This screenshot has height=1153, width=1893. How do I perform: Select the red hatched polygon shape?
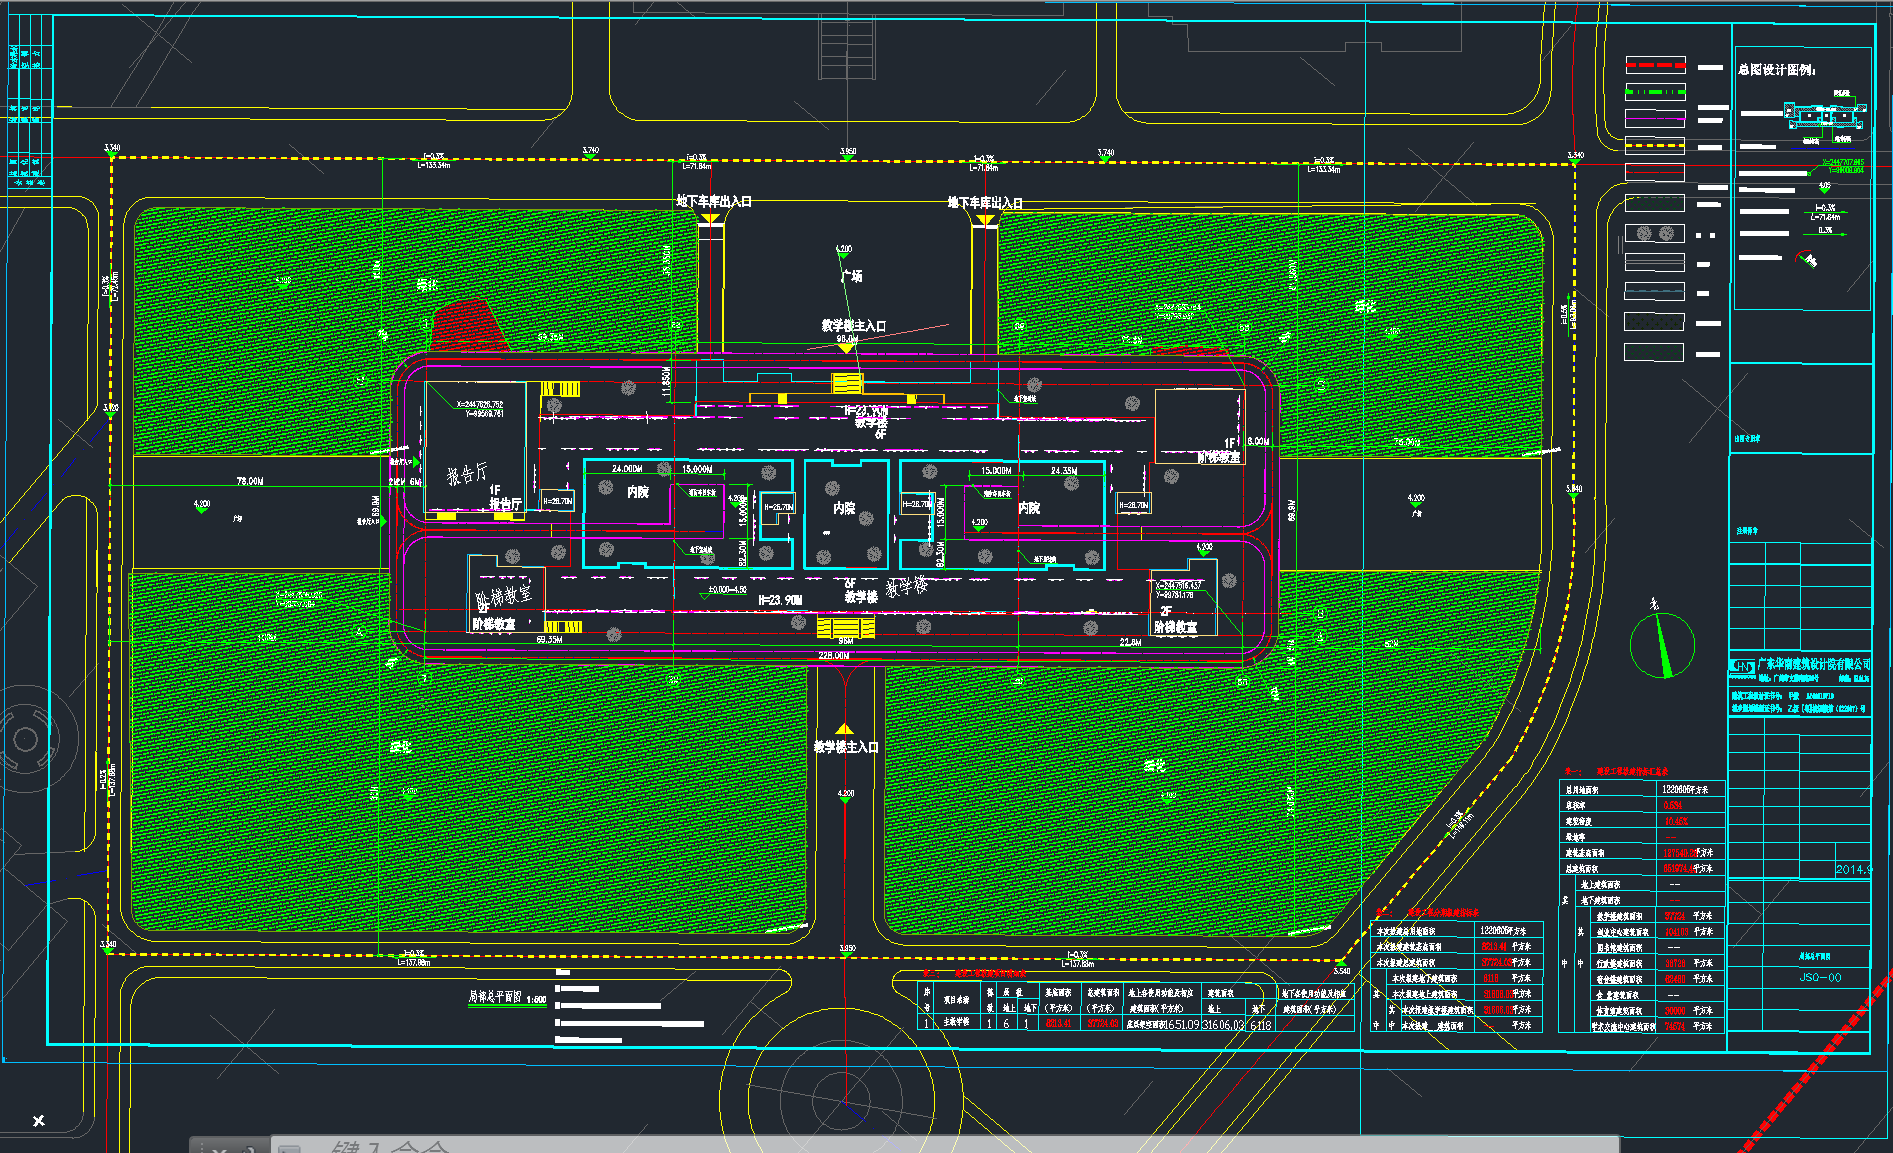point(470,324)
